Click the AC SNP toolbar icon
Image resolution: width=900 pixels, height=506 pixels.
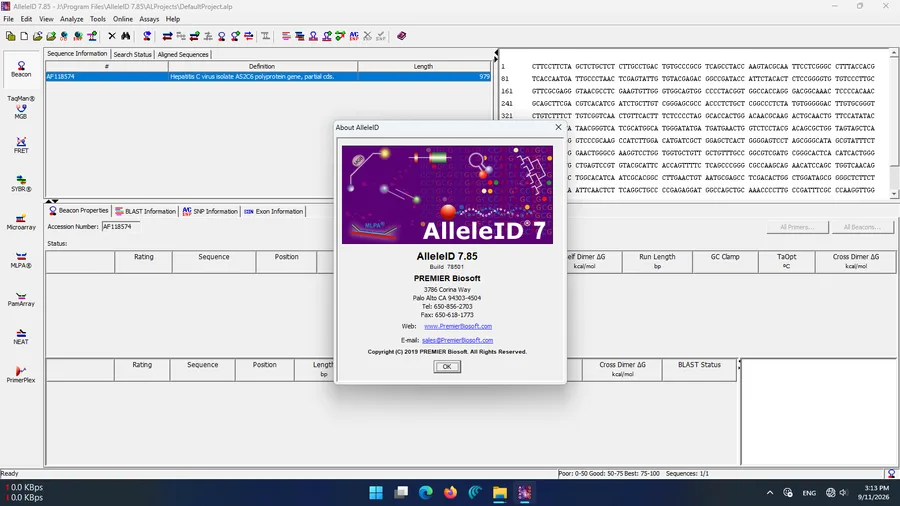(354, 36)
